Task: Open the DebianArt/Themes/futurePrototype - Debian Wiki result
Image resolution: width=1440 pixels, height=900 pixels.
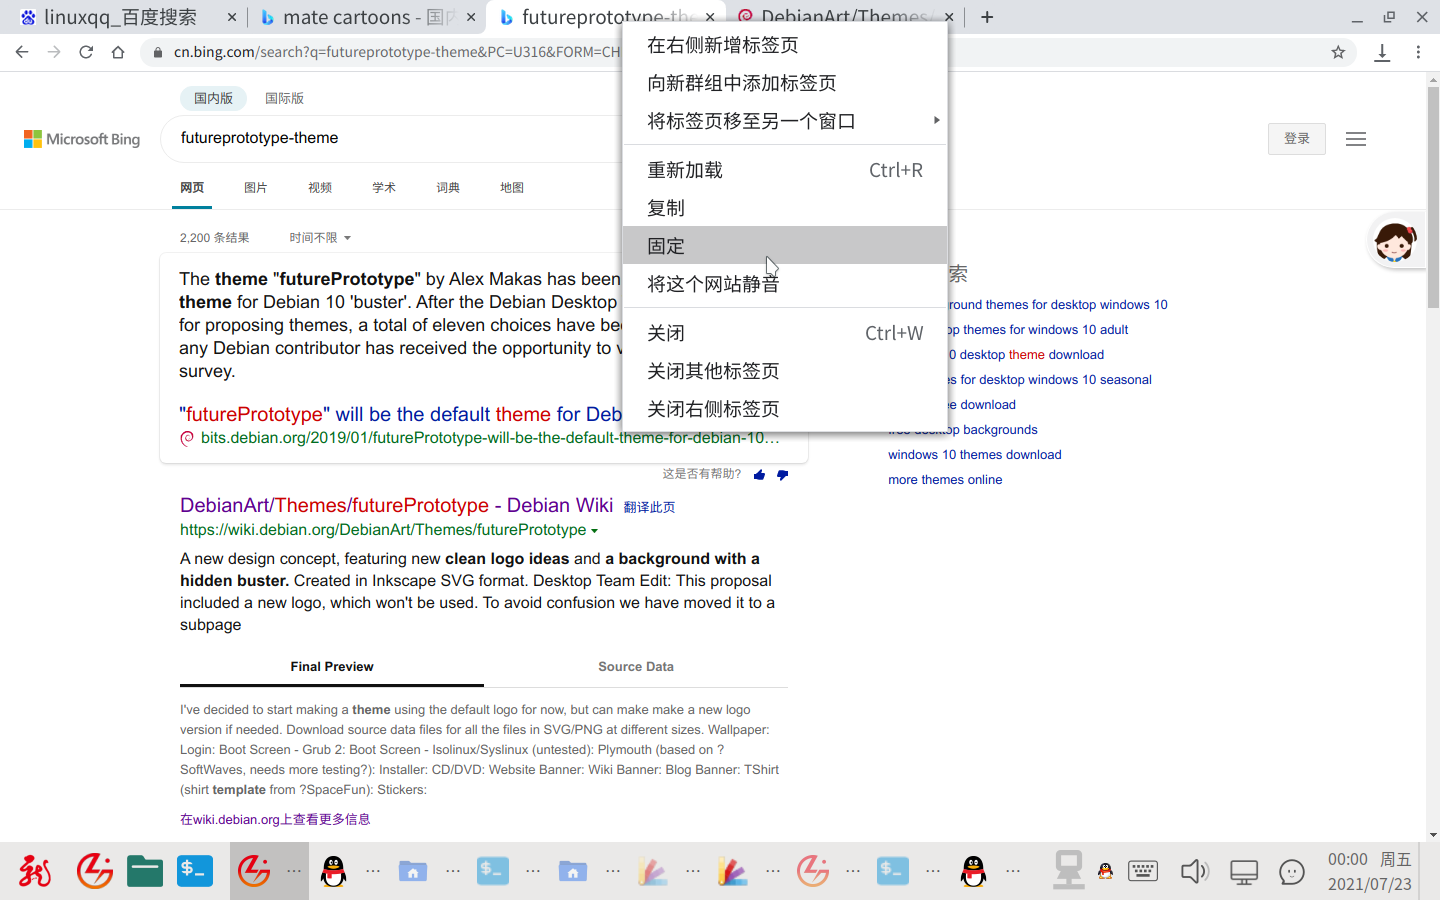Action: pyautogui.click(x=396, y=505)
